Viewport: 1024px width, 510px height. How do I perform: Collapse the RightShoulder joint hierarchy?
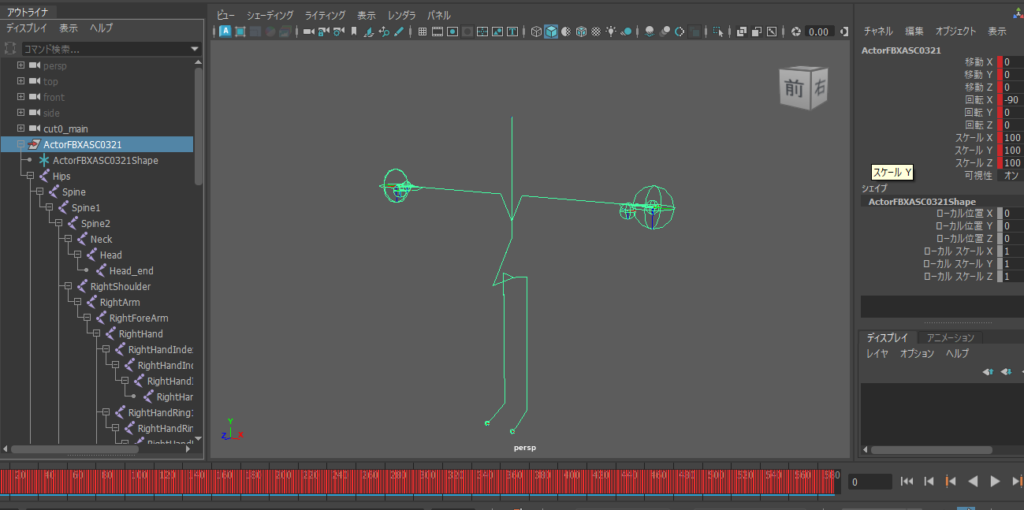click(x=68, y=286)
